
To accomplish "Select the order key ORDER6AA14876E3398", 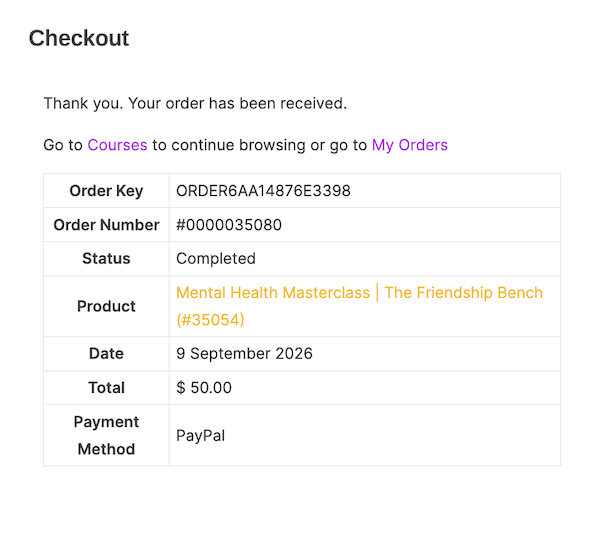I will (x=263, y=191).
